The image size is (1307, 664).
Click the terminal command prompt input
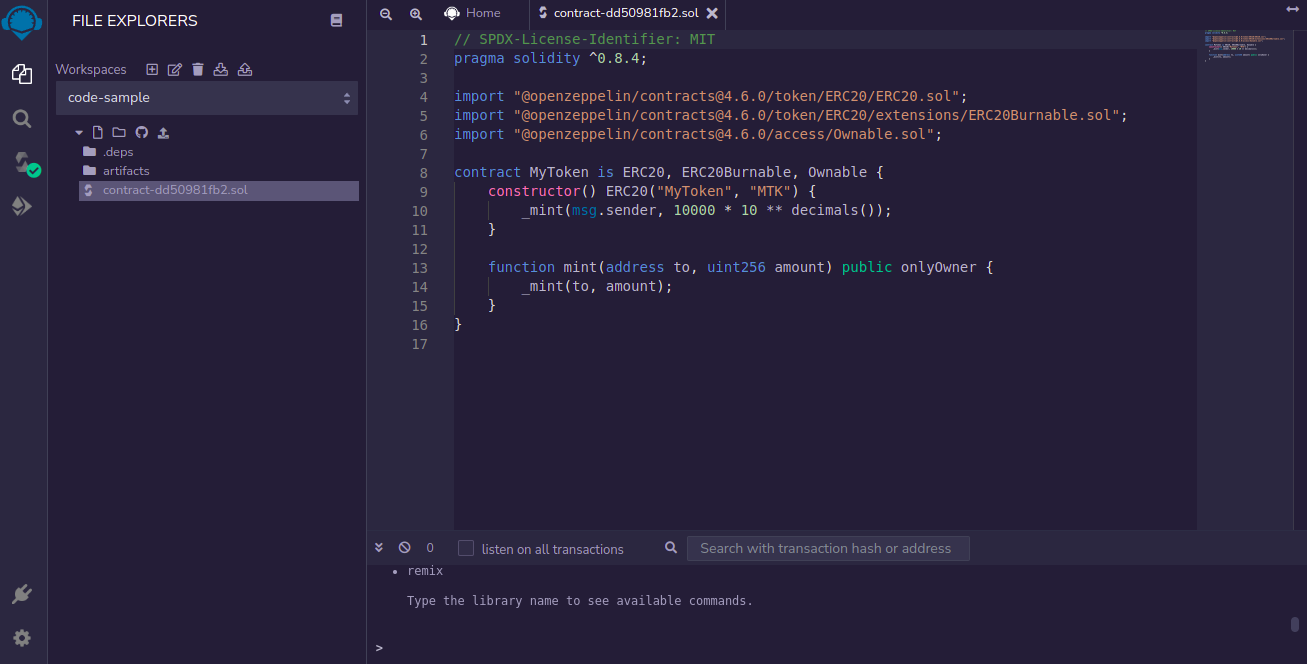(840, 647)
